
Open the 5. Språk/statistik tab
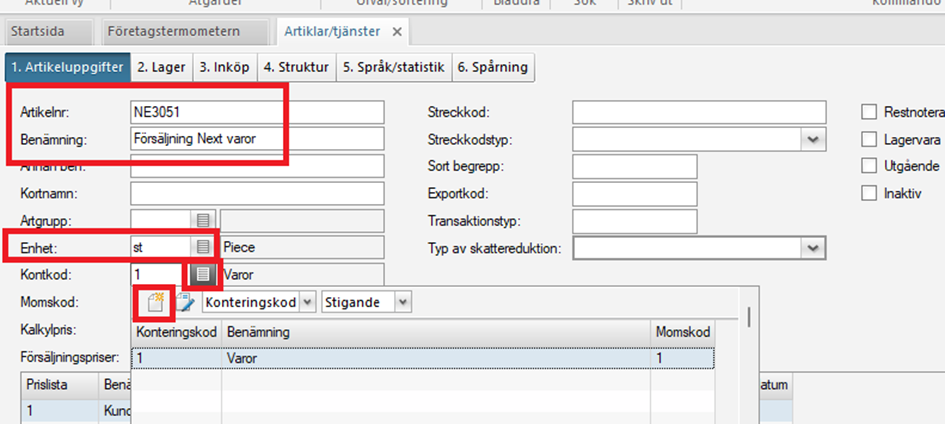pos(393,67)
